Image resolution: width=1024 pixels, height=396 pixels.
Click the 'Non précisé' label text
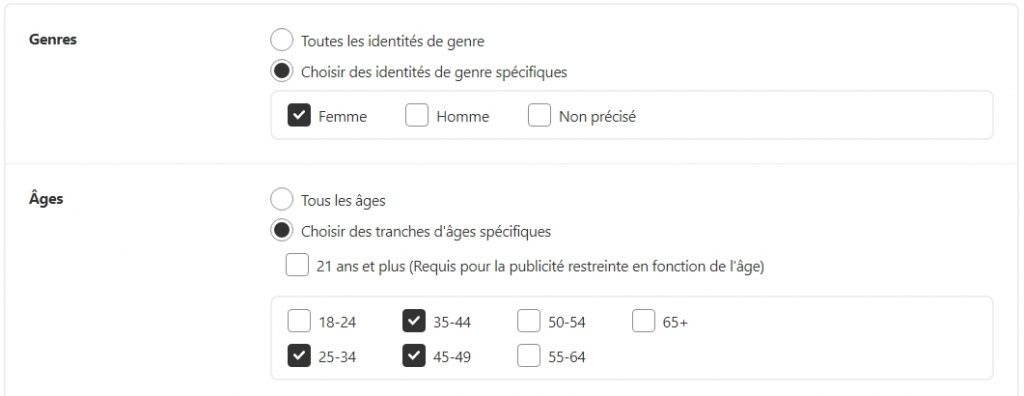tap(598, 117)
